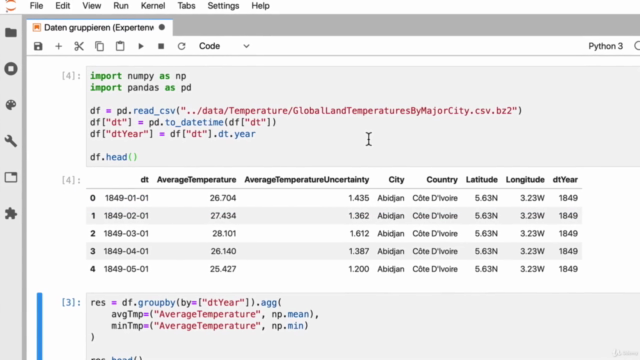Open the Settings menu
Image resolution: width=640 pixels, height=360 pixels.
point(223,6)
